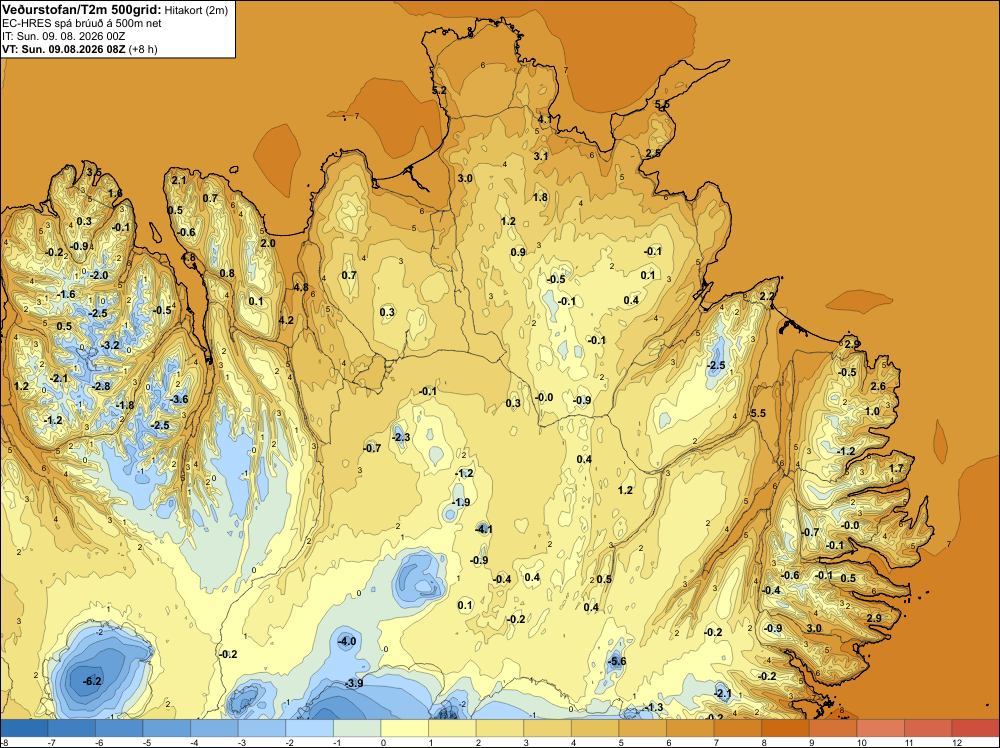Image resolution: width=1000 pixels, height=748 pixels.
Task: Click the -3.2 temperature value
Action: tap(110, 345)
